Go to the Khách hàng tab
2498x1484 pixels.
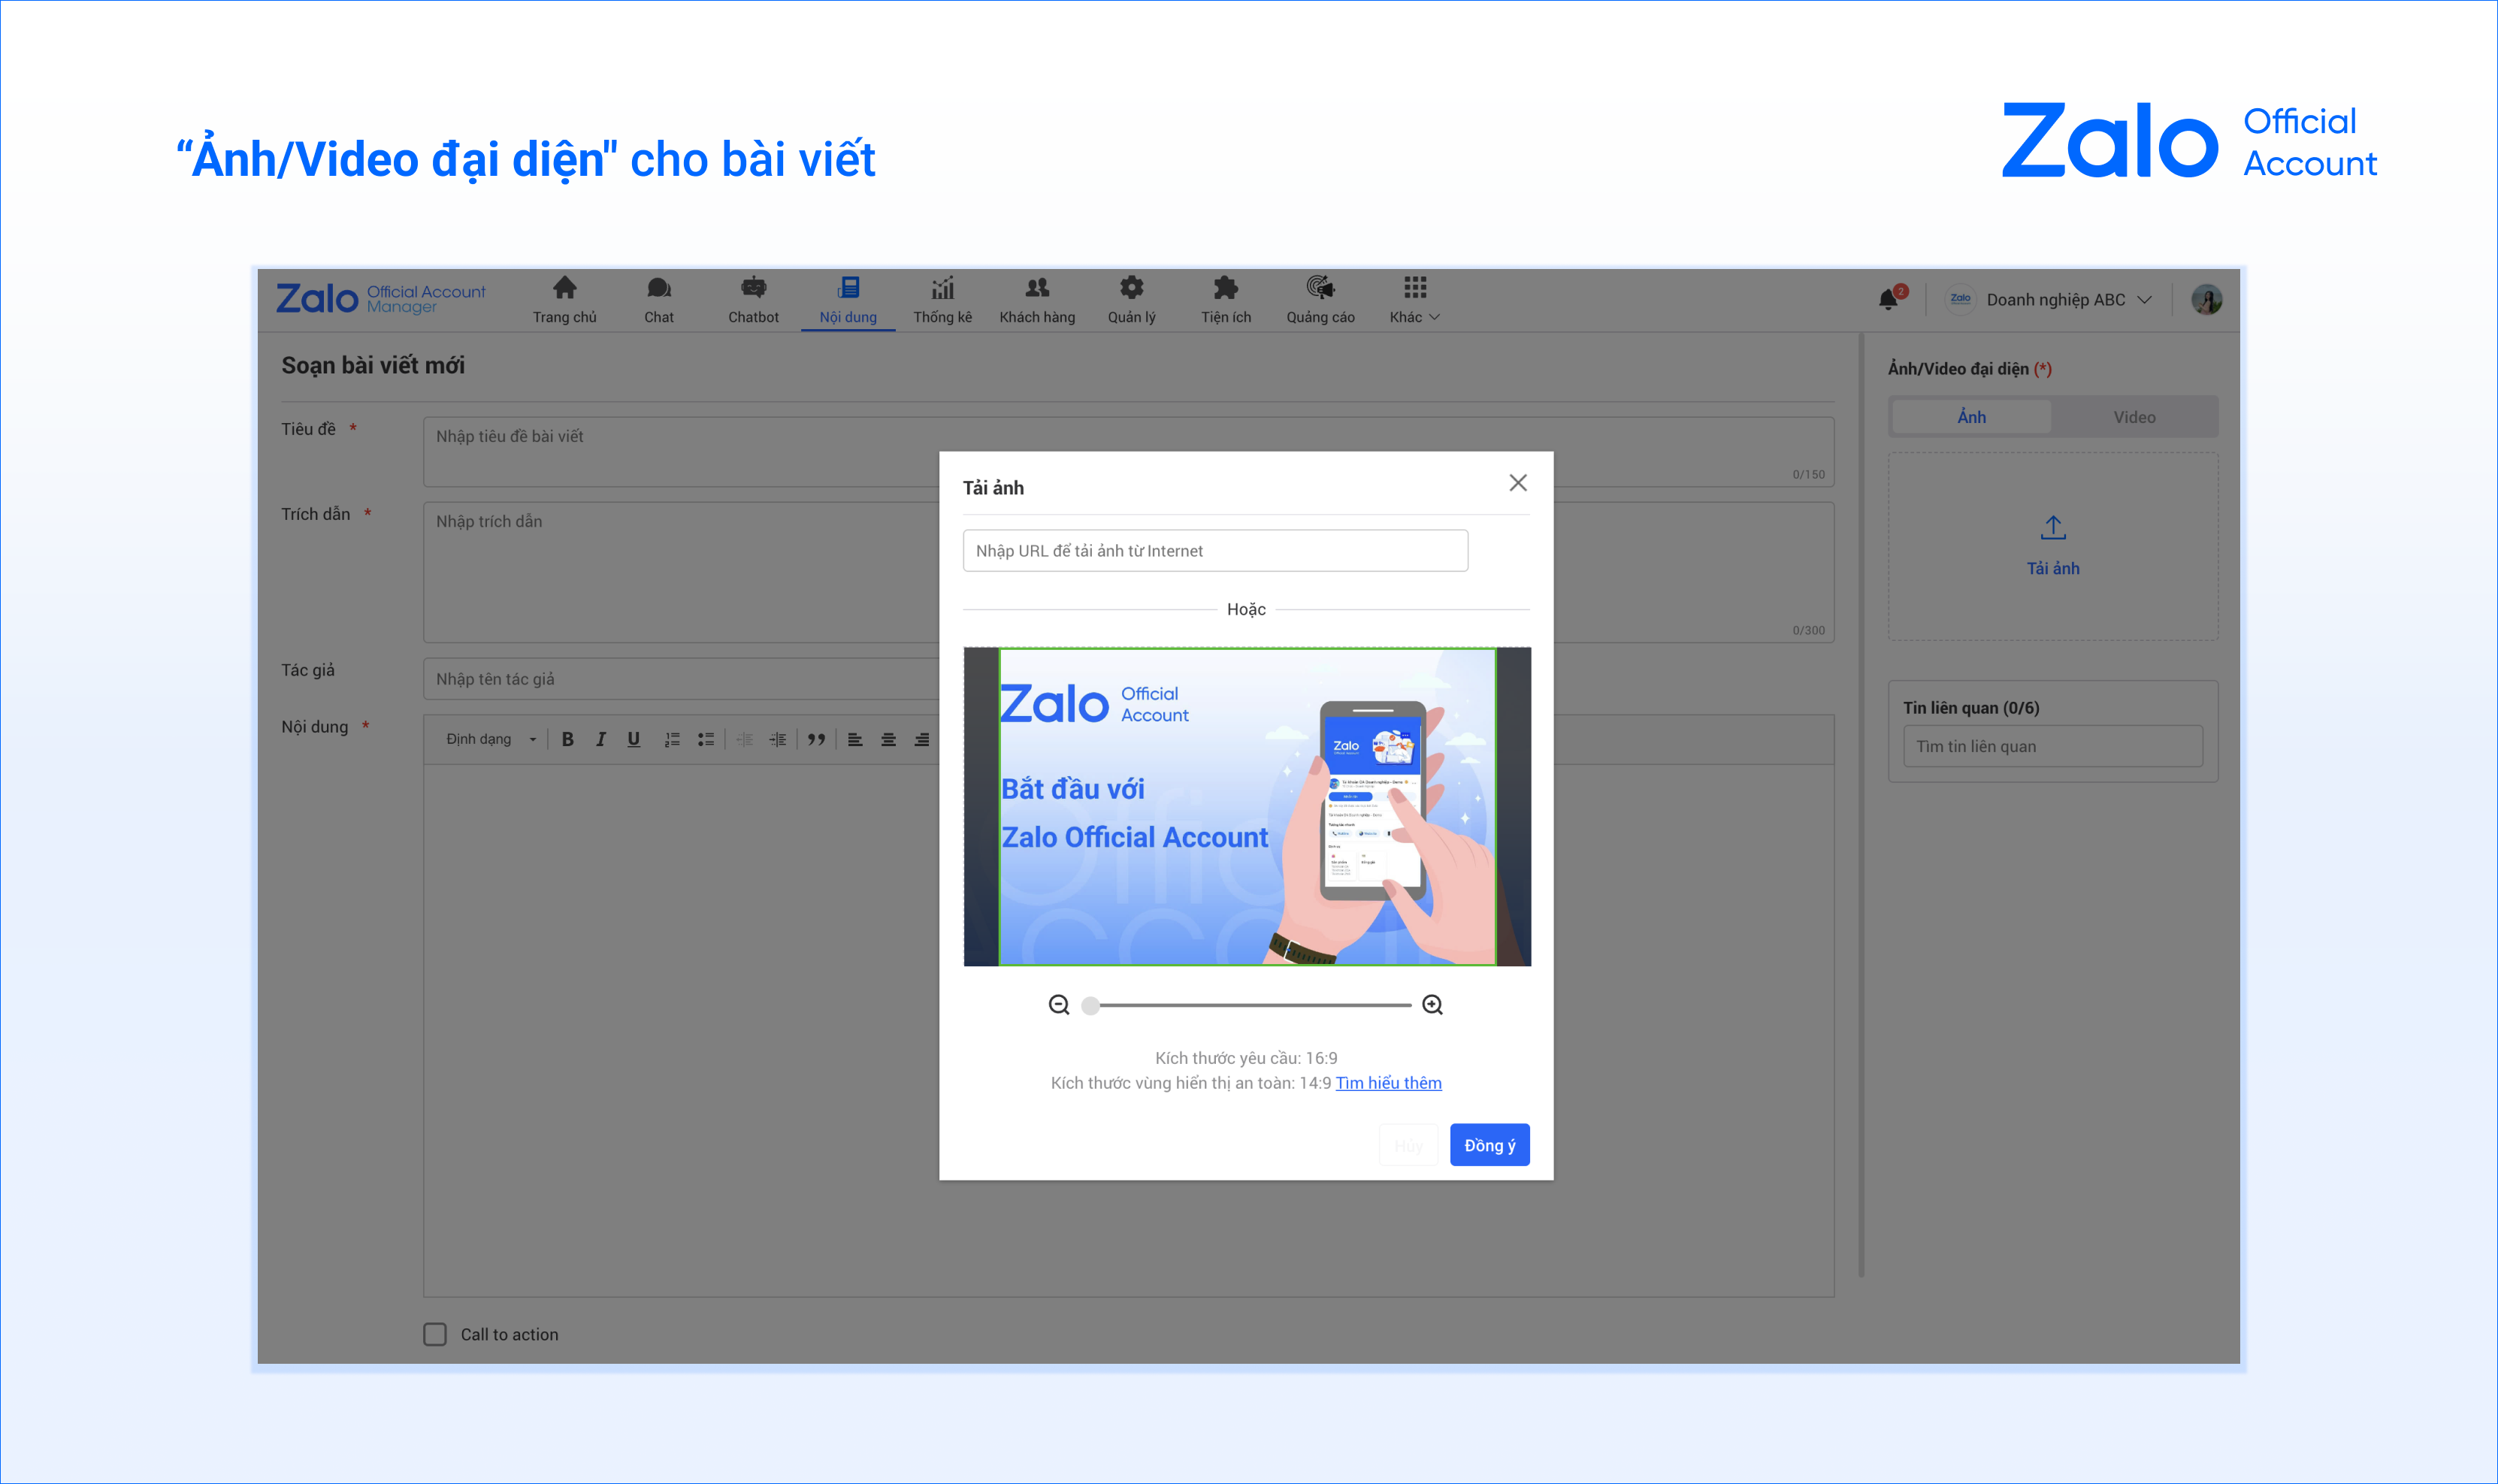point(1037,300)
